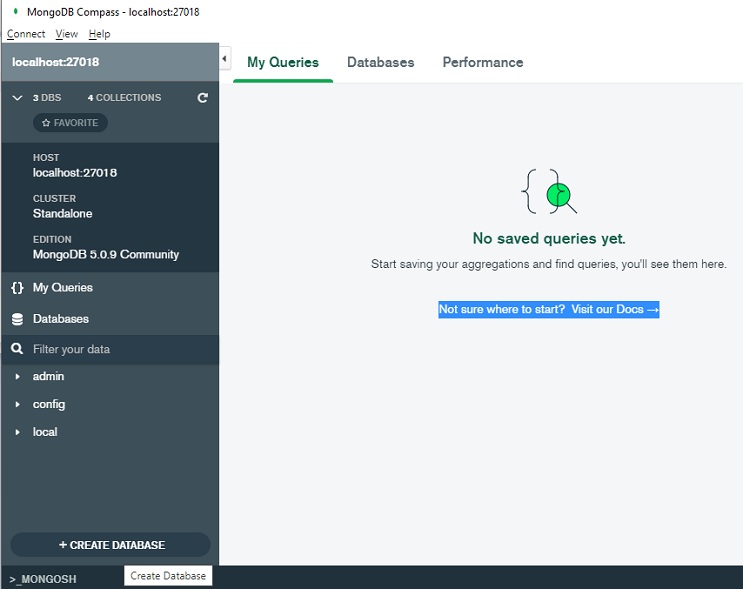This screenshot has height=589, width=743.
Task: Click the MongoDB leaf icon in title bar
Action: [15, 11]
